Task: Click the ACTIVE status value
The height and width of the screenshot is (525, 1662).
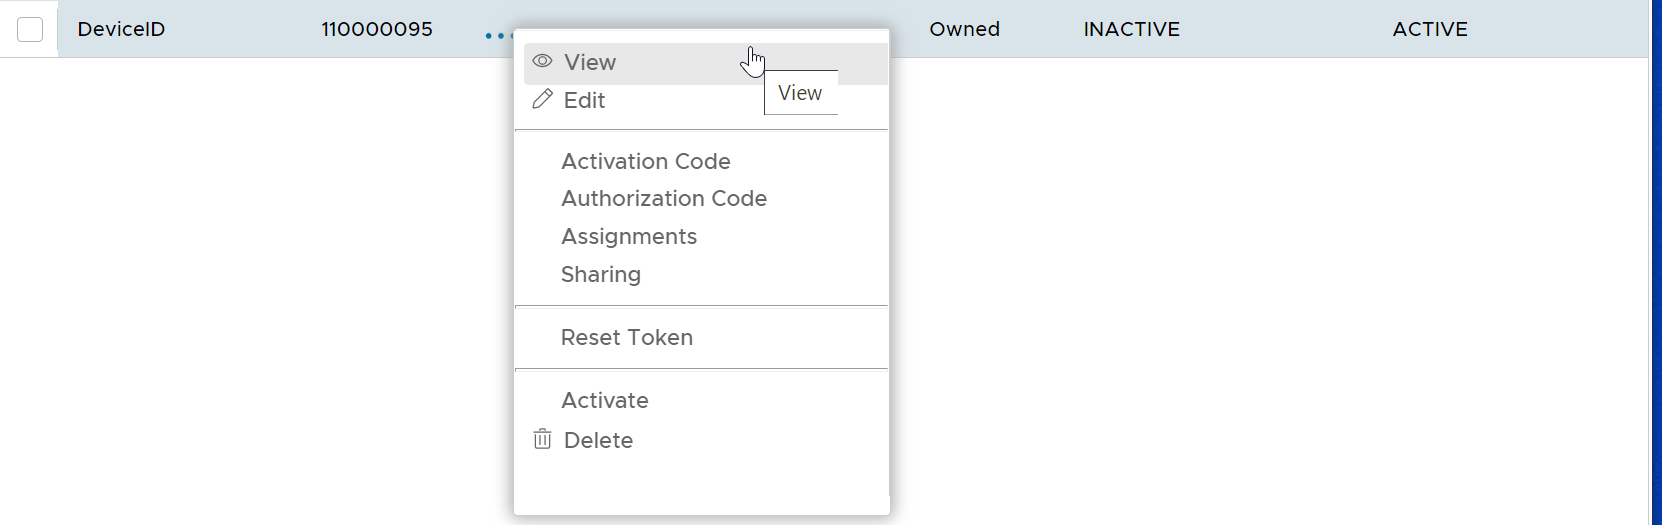Action: click(1430, 29)
